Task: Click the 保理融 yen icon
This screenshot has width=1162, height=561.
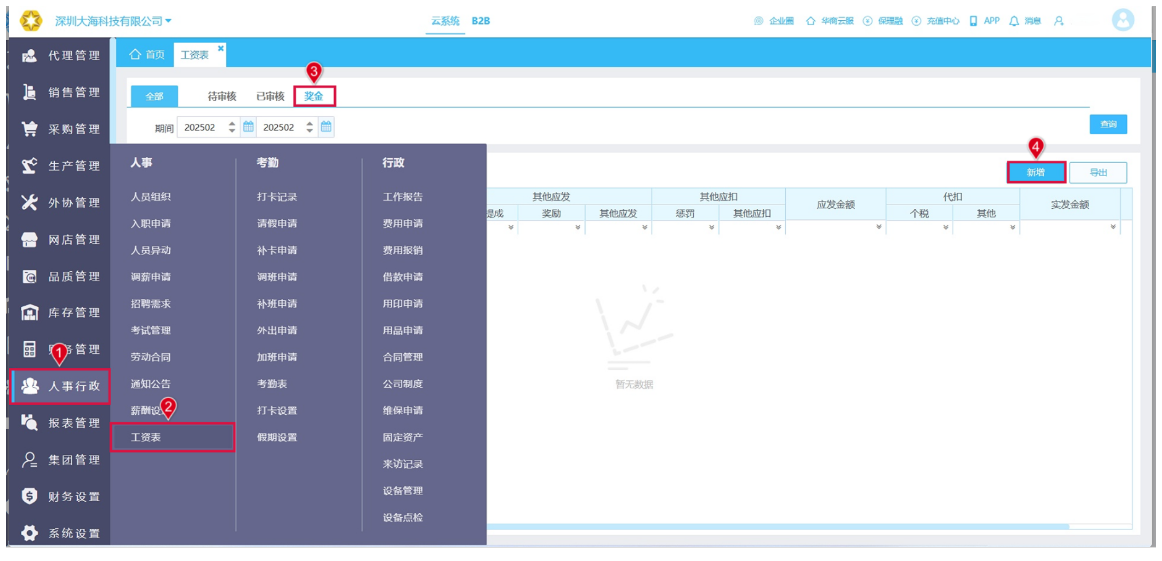Action: tap(869, 21)
